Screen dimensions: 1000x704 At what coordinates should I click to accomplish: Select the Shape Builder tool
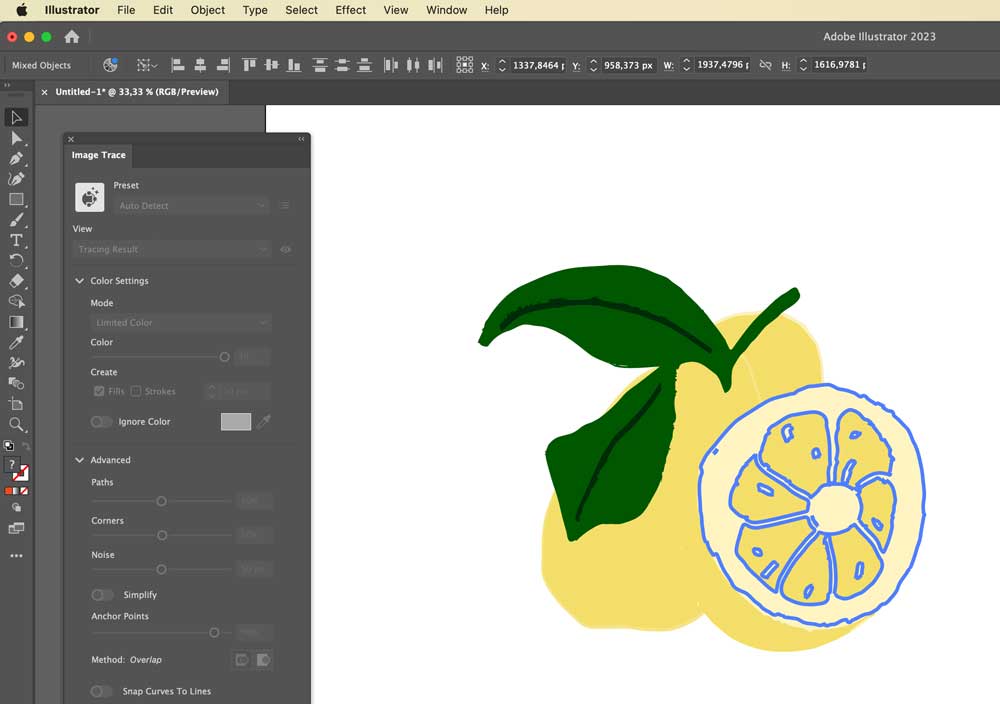point(17,302)
